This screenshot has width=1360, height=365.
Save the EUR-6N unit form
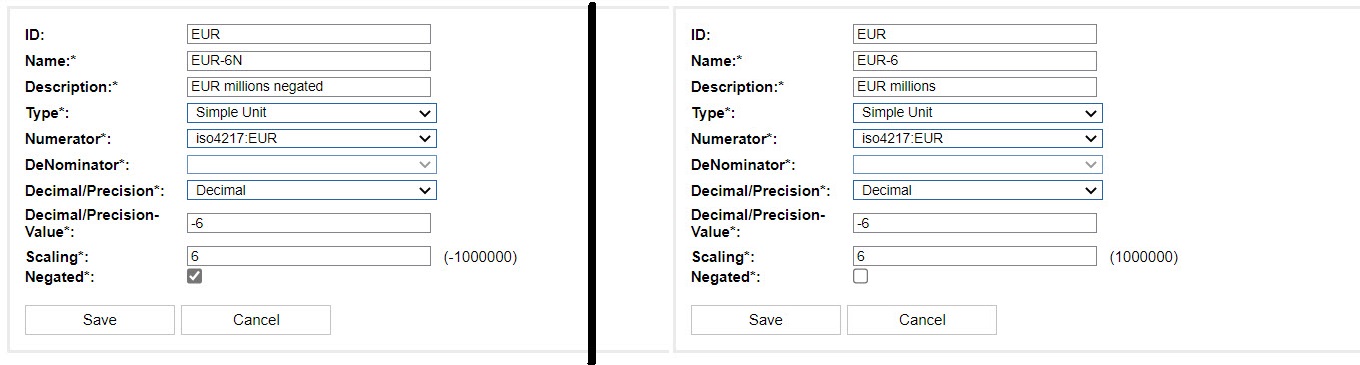[100, 320]
